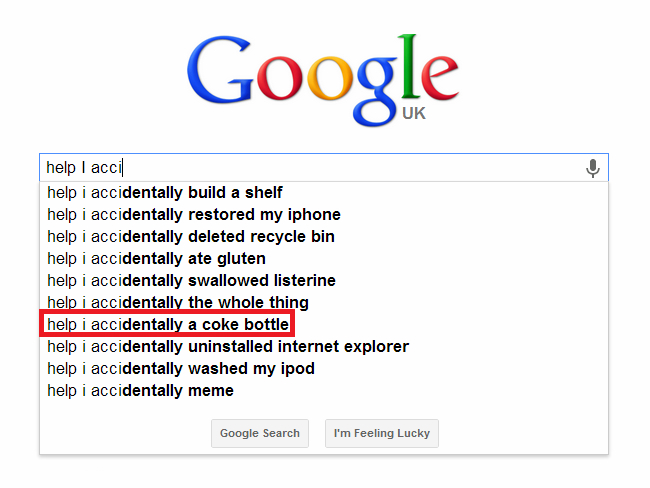The width and height of the screenshot is (650, 488).
Task: Click the blue capital G in the logo
Action: pyautogui.click(x=221, y=77)
